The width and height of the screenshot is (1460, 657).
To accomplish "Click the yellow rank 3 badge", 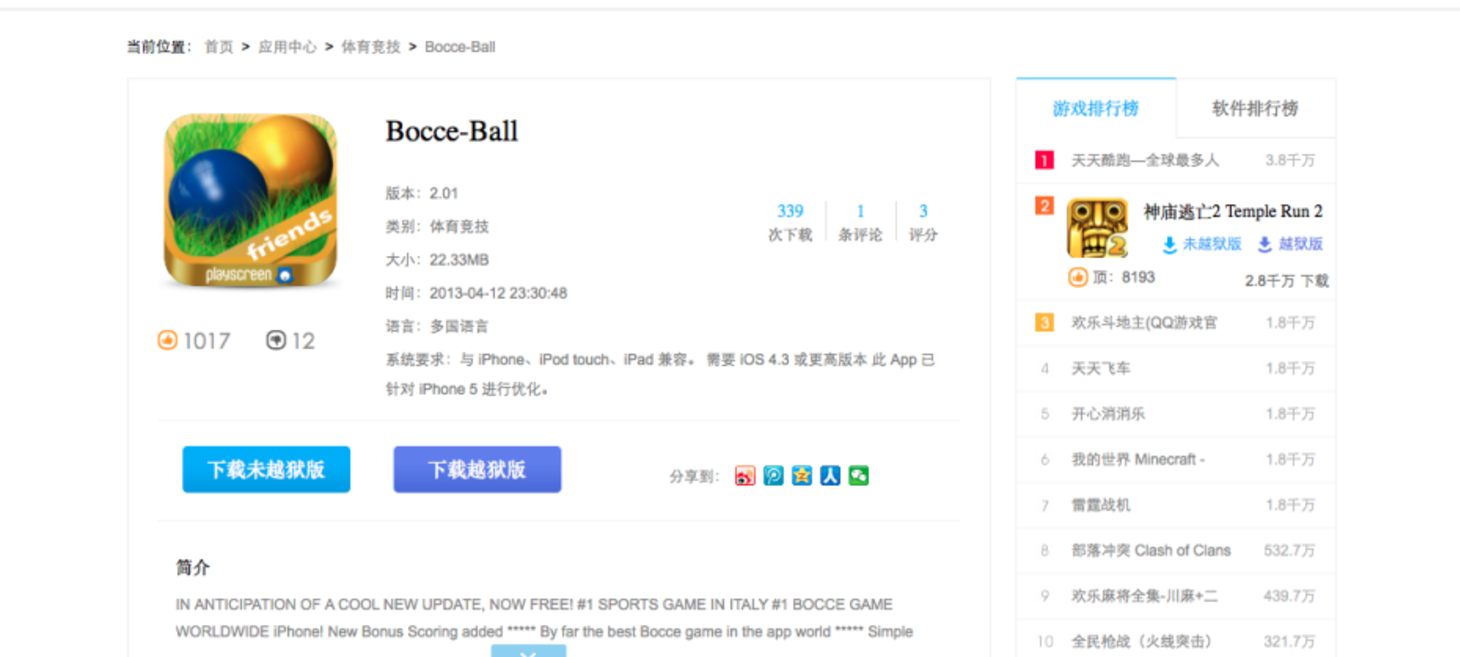I will click(x=1044, y=322).
